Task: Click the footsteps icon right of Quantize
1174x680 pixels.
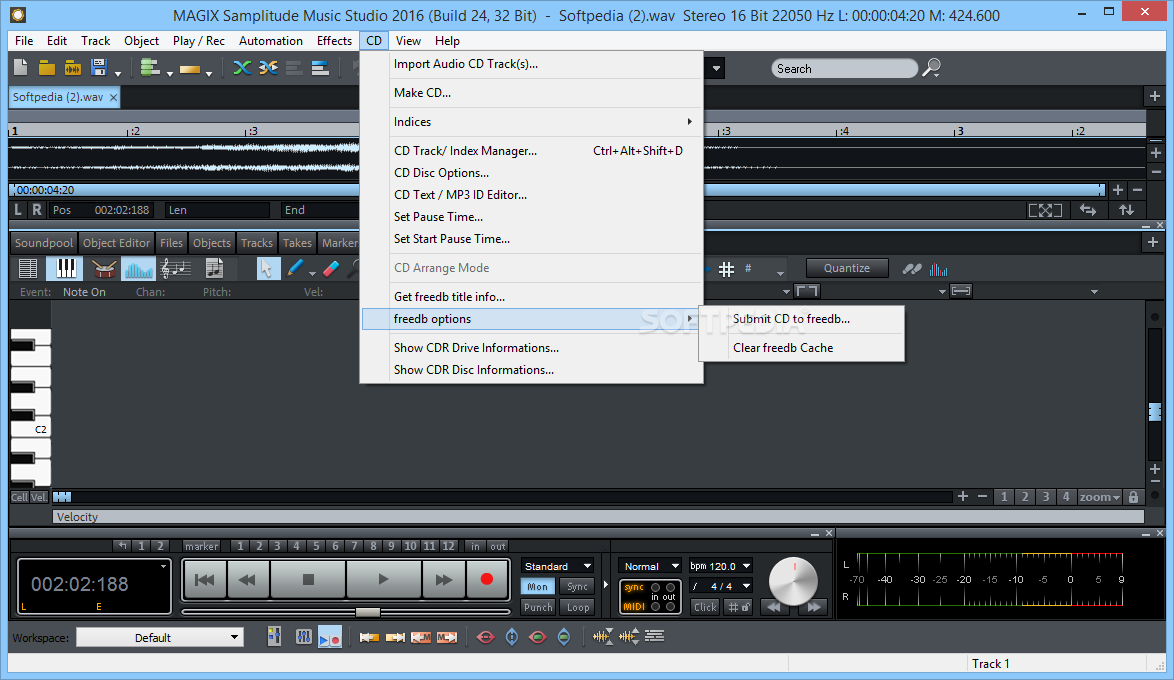Action: (911, 269)
